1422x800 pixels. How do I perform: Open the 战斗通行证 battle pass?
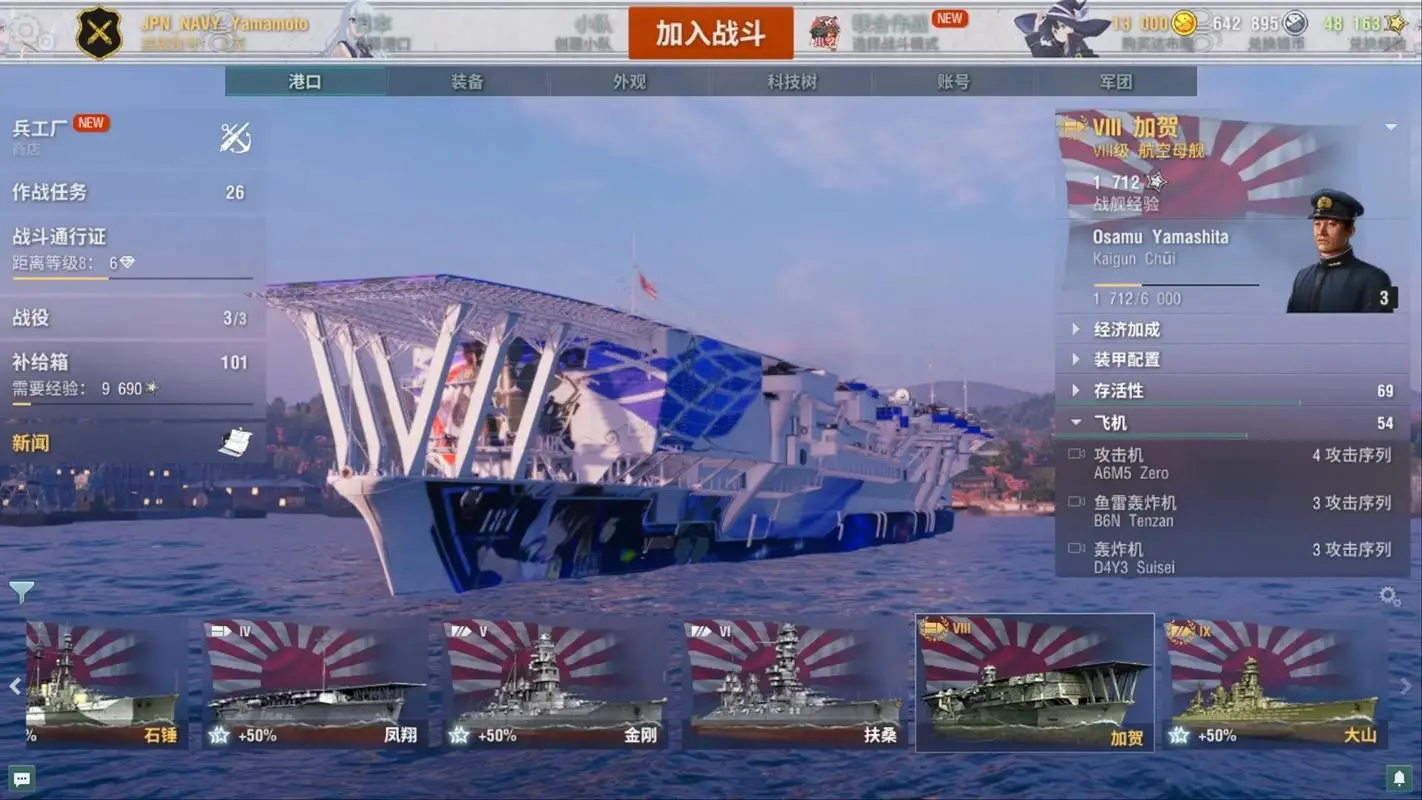[132, 250]
